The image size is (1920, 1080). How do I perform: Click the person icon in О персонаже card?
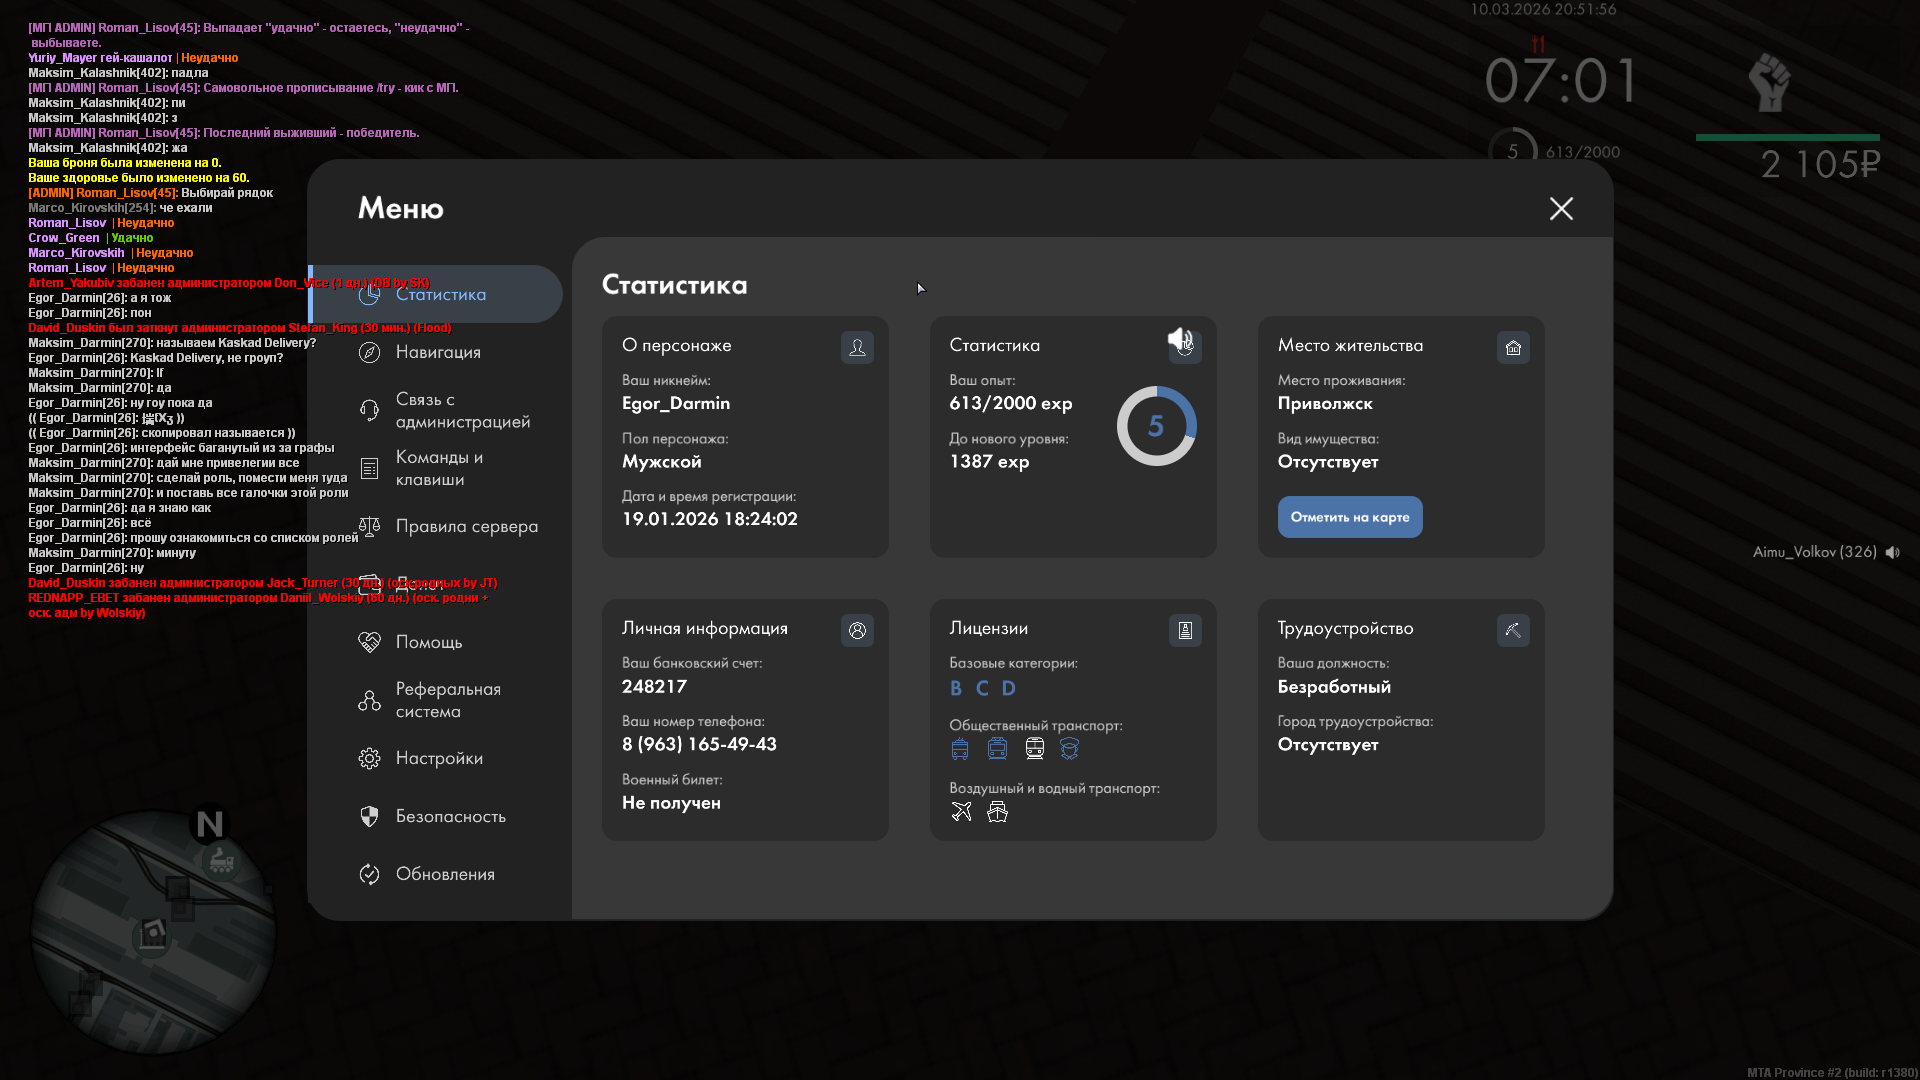(x=857, y=347)
